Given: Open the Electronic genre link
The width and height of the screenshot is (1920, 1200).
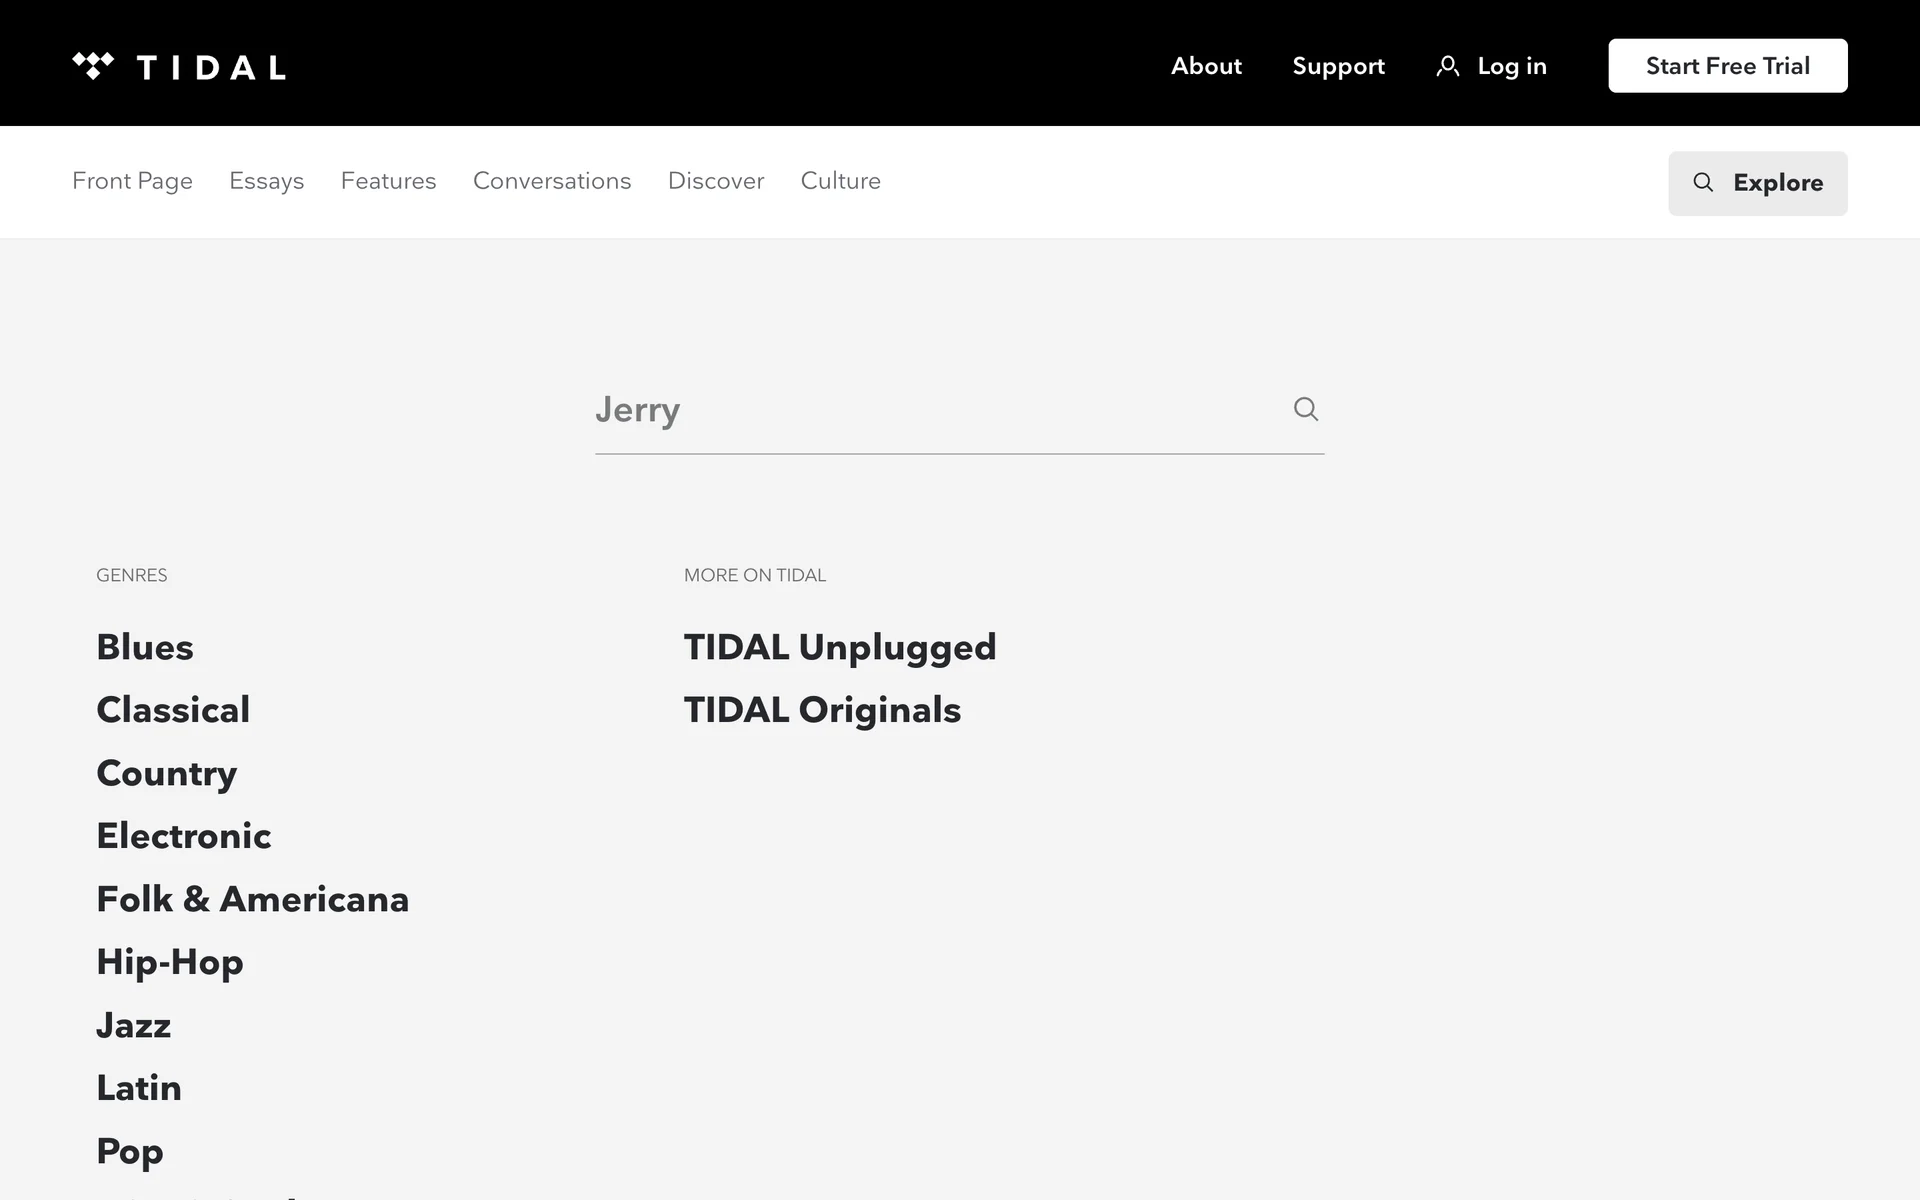Looking at the screenshot, I should click(x=184, y=836).
